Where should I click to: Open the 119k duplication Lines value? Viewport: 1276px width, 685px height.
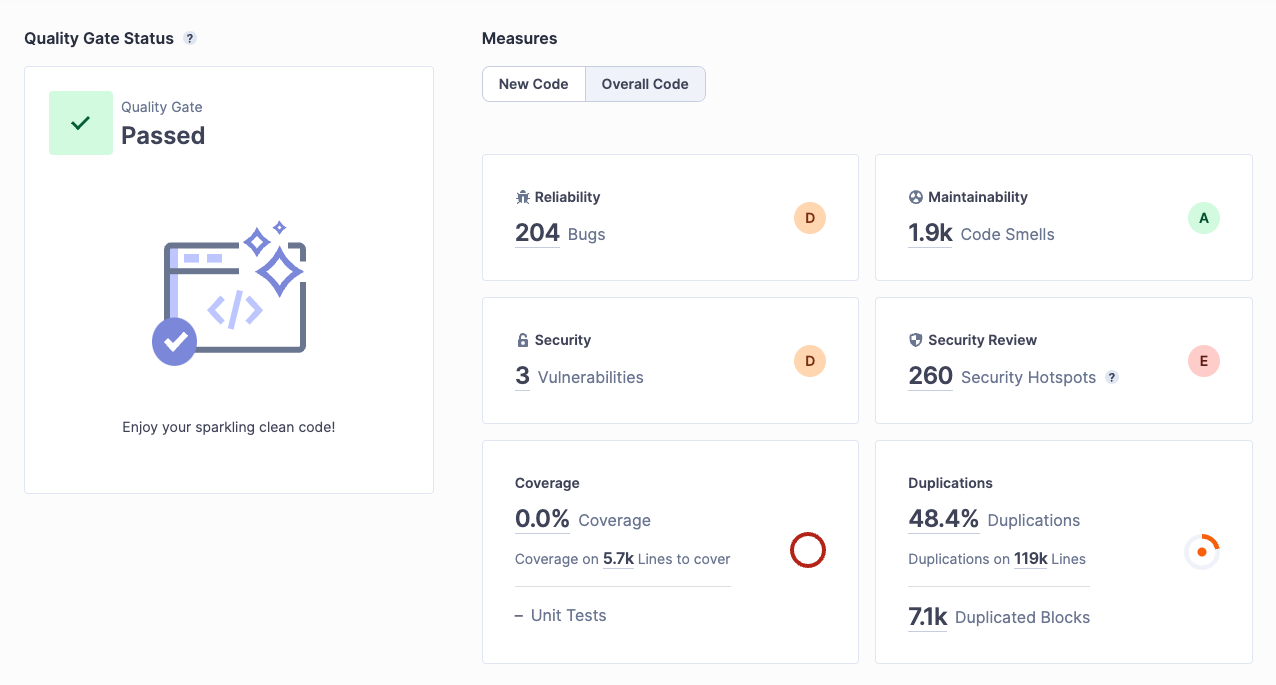(x=1031, y=559)
